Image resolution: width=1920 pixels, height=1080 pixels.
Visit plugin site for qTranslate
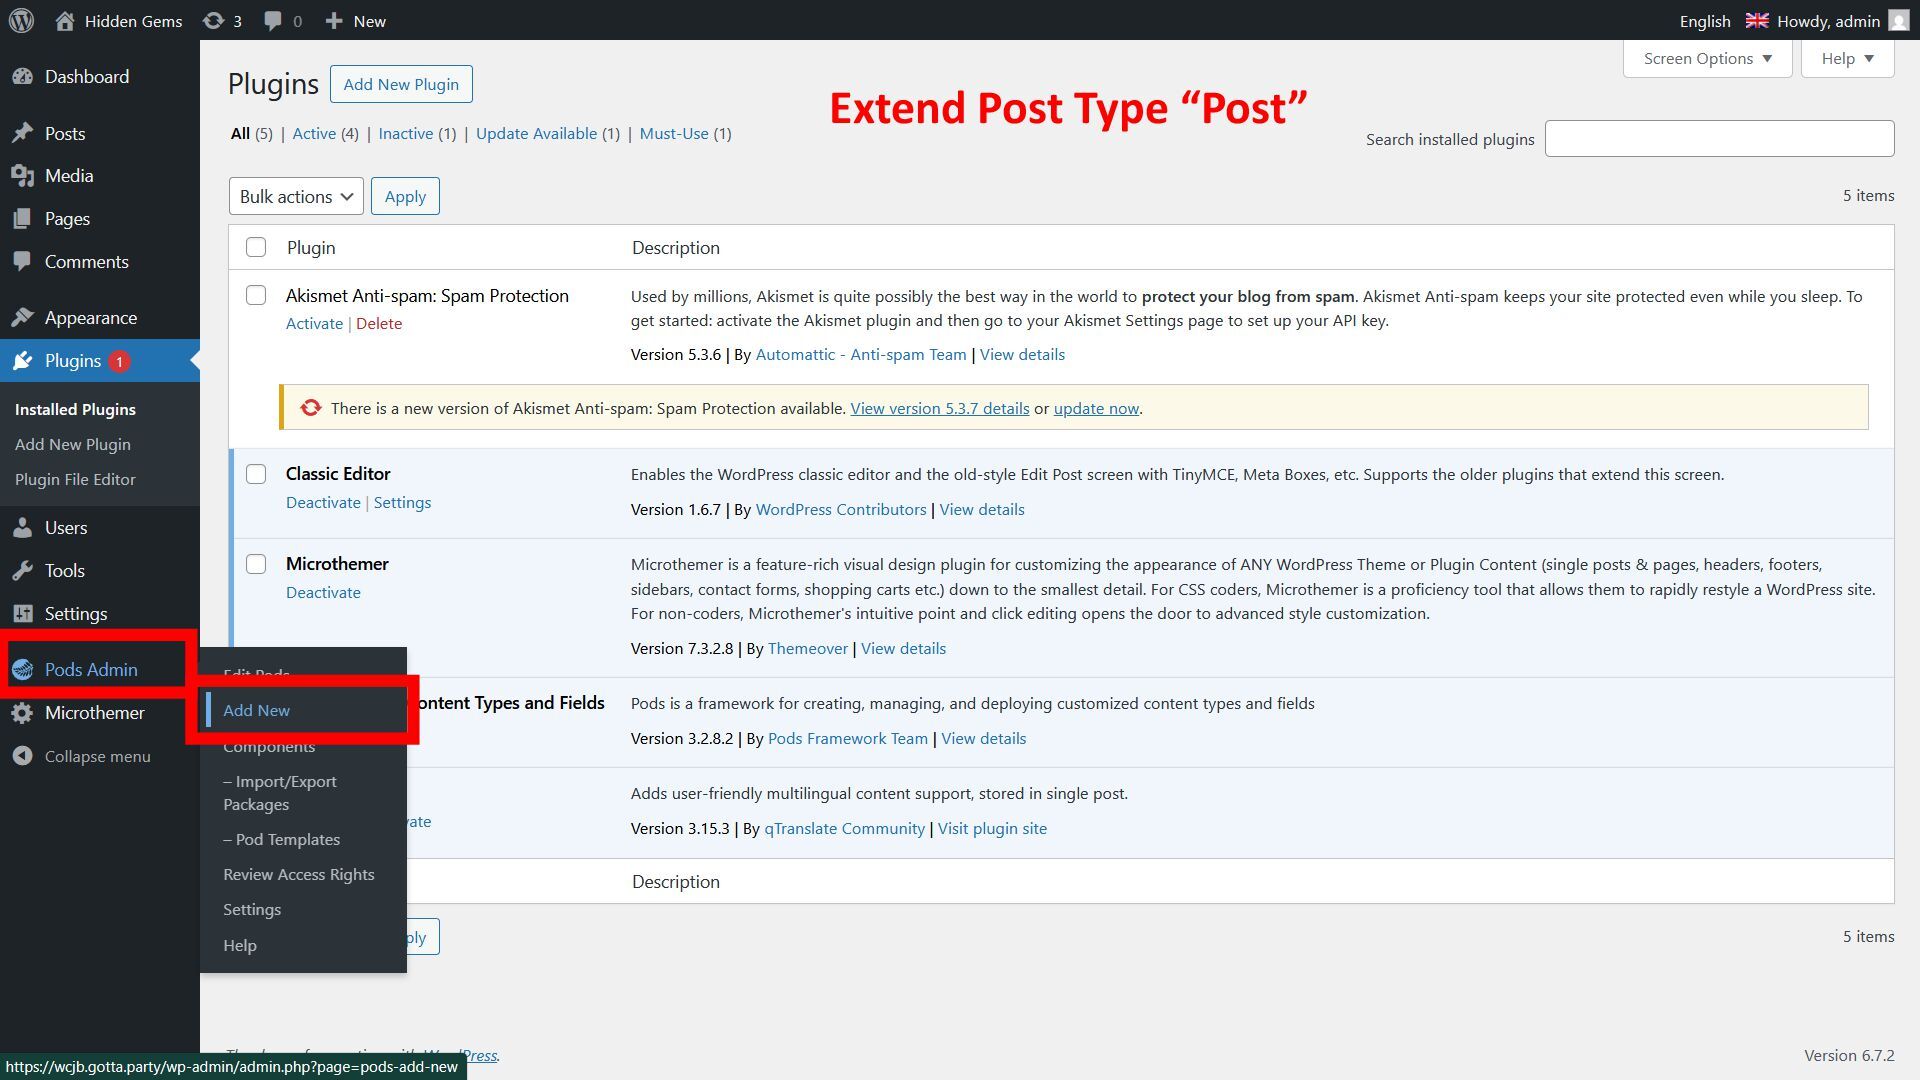click(x=992, y=828)
